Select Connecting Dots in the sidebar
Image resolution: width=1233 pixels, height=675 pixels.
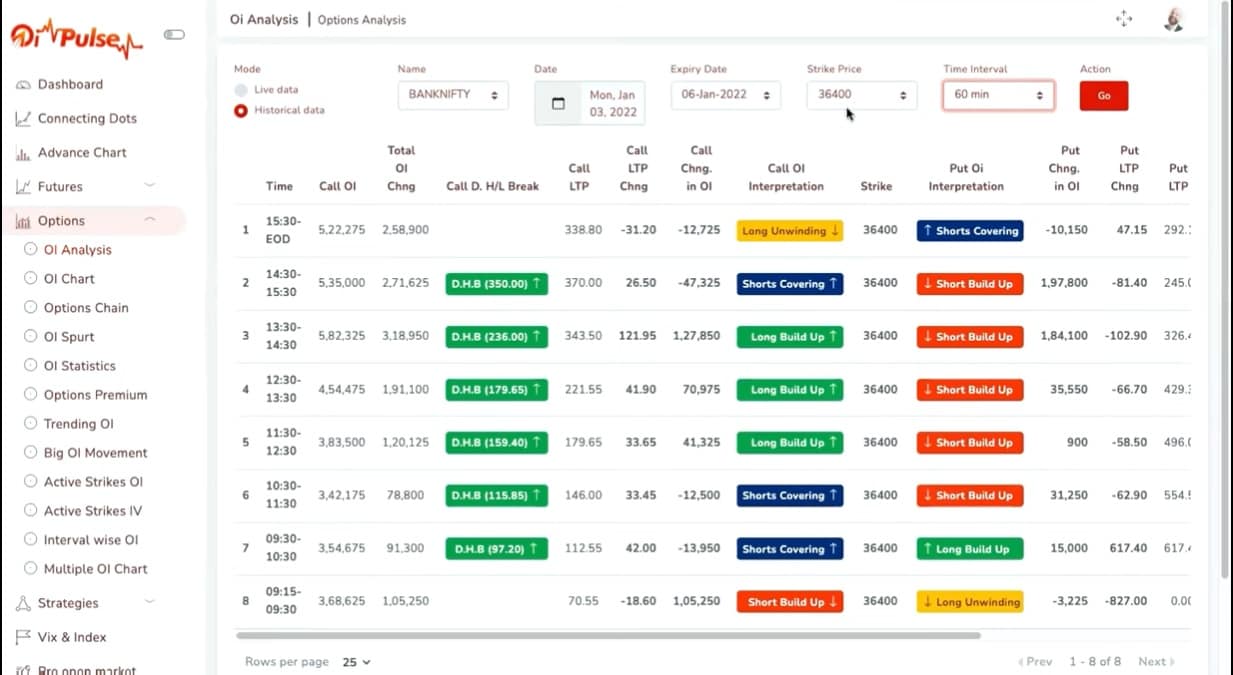(x=85, y=118)
